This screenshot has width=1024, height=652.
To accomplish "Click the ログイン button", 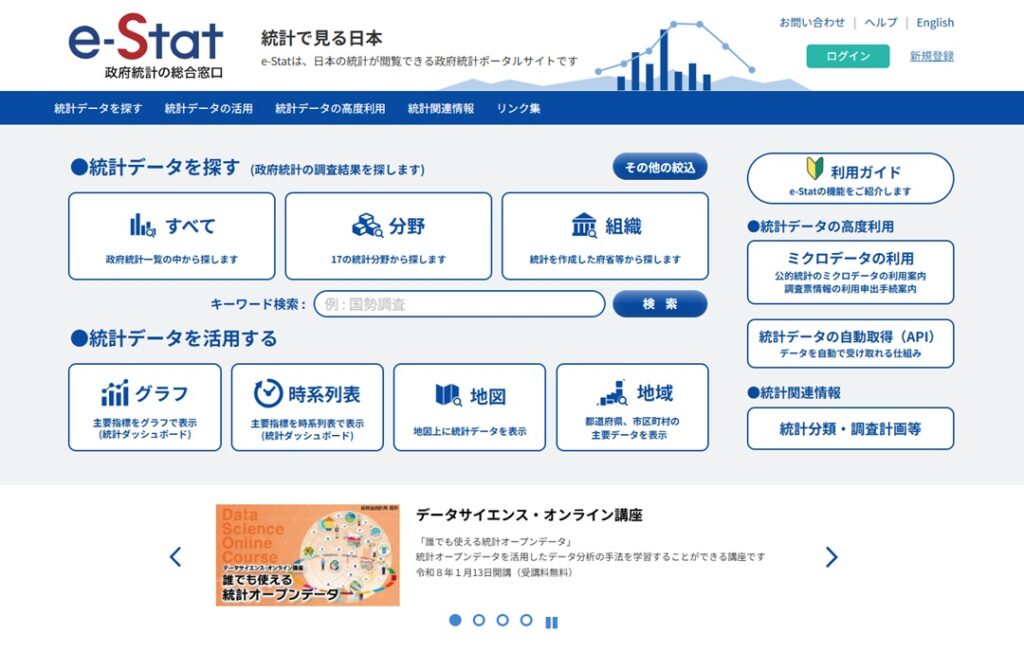I will tap(848, 57).
